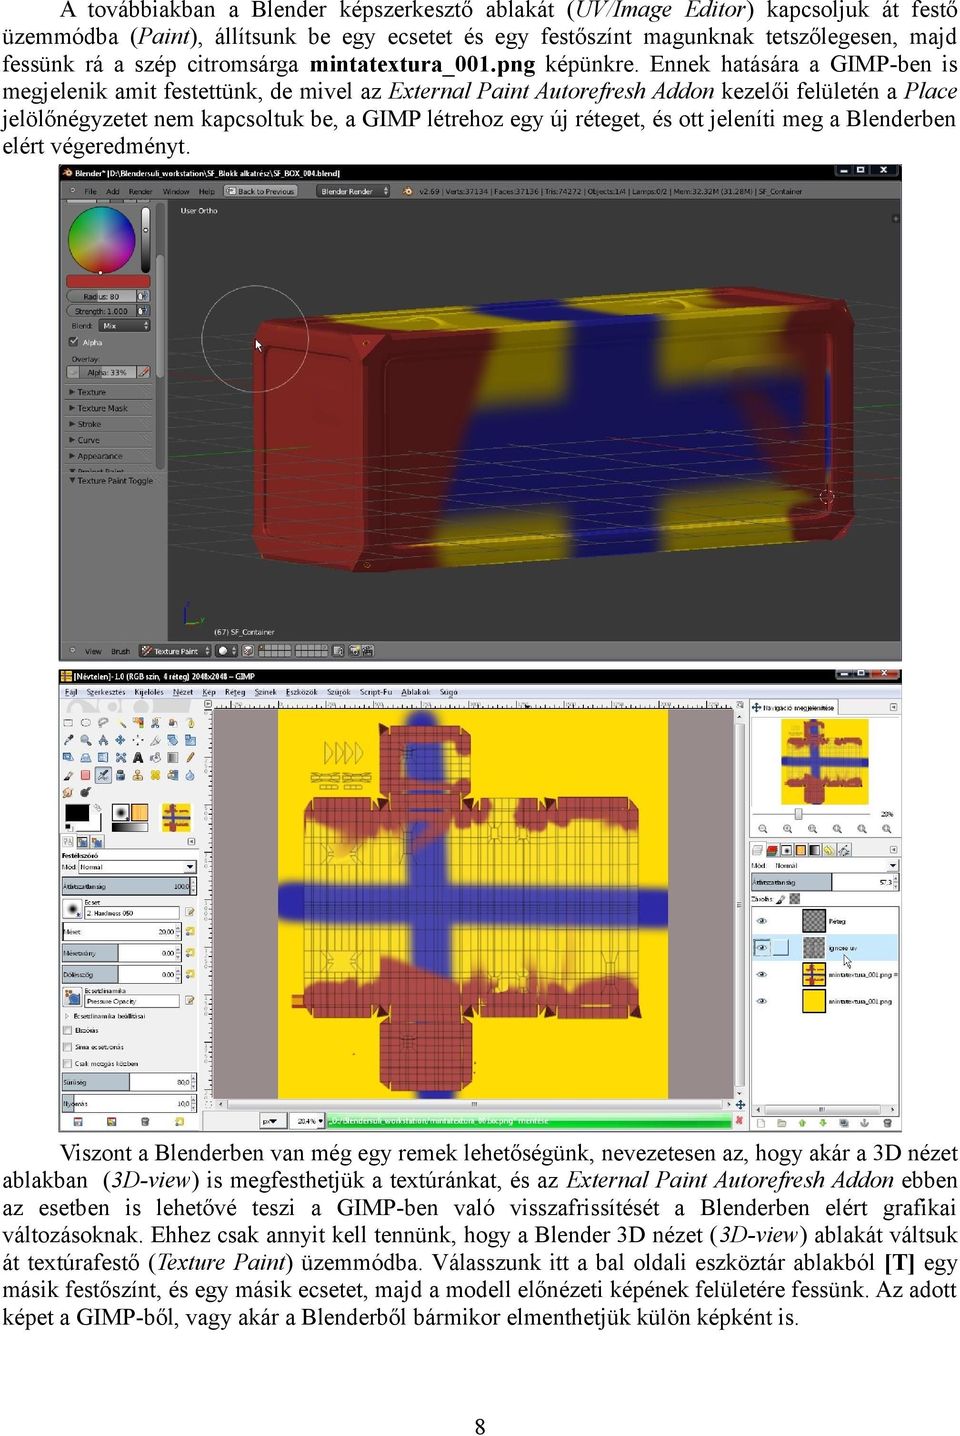Select GIMP Eraser tool
The image size is (960, 1436).
point(85,775)
